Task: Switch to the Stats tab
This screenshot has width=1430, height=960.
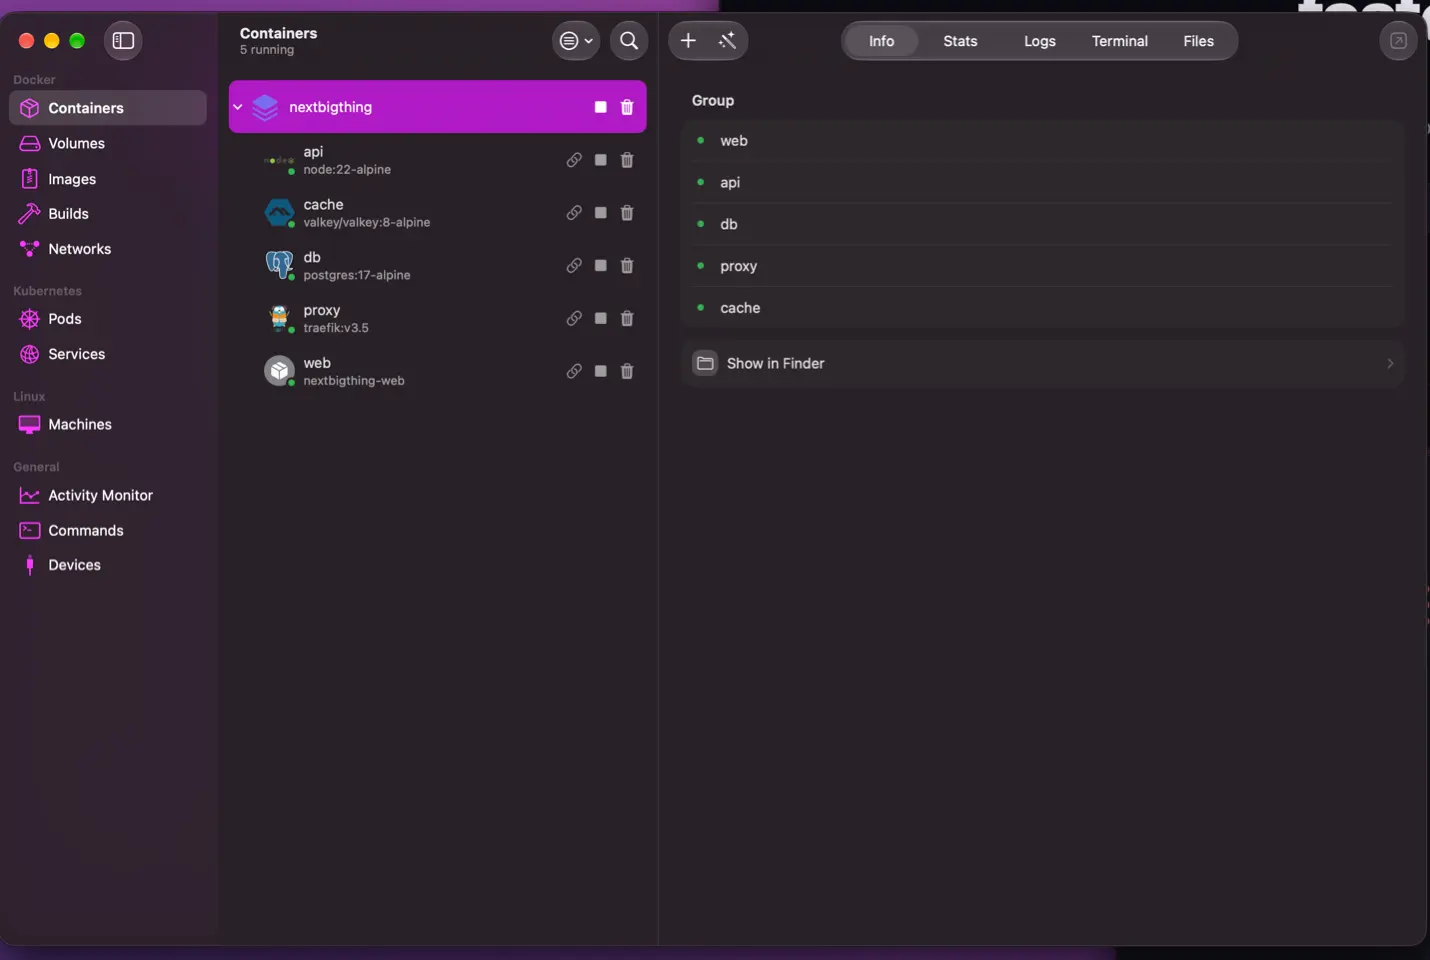Action: [960, 41]
